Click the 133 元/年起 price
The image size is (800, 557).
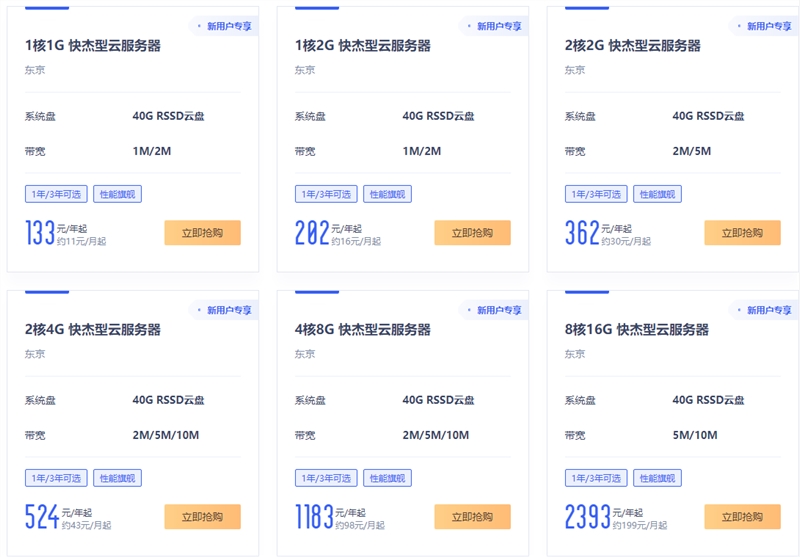pos(56,232)
